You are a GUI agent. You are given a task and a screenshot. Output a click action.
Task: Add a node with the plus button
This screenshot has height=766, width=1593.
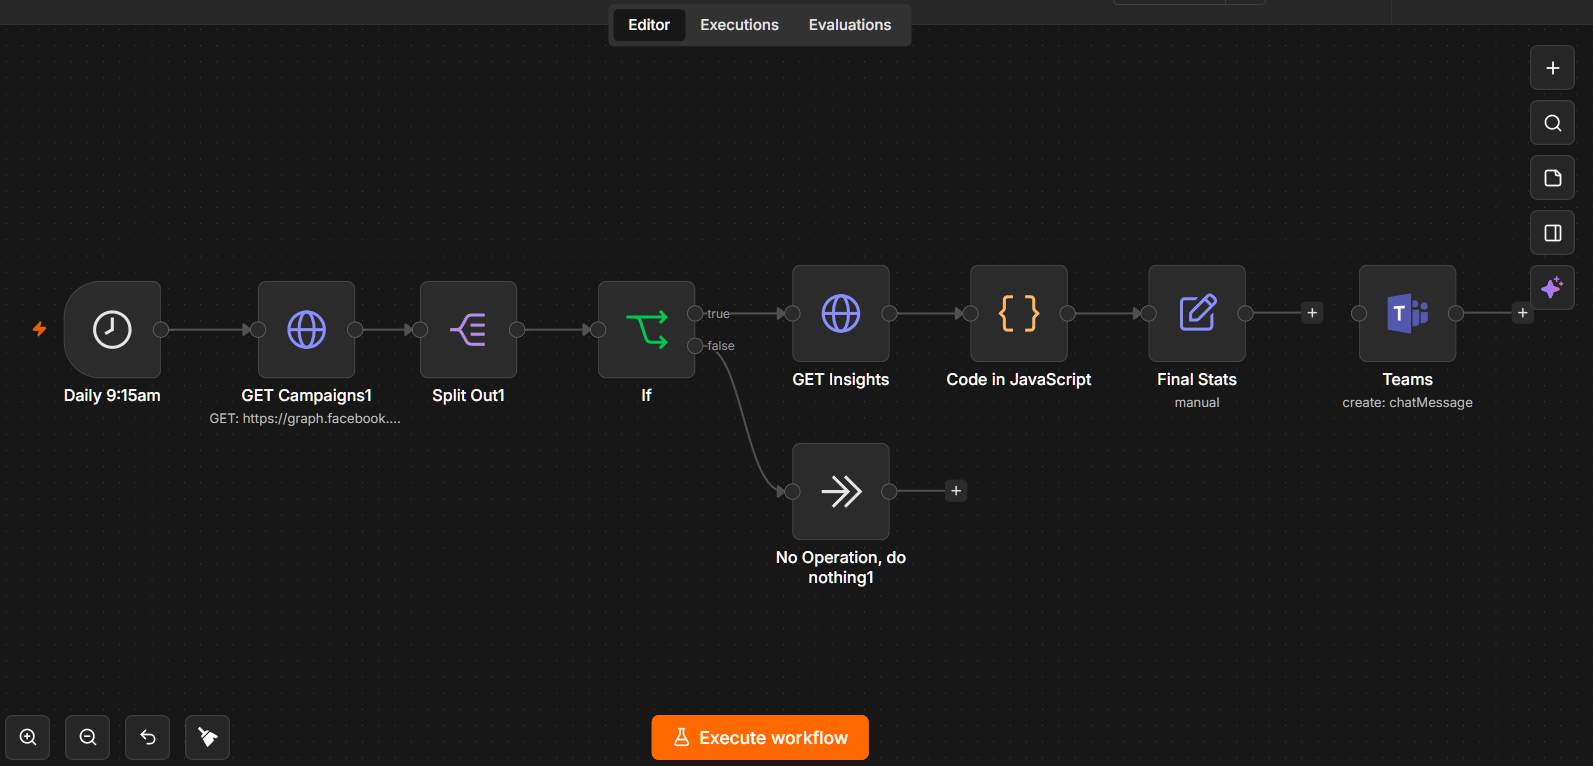tap(1552, 68)
